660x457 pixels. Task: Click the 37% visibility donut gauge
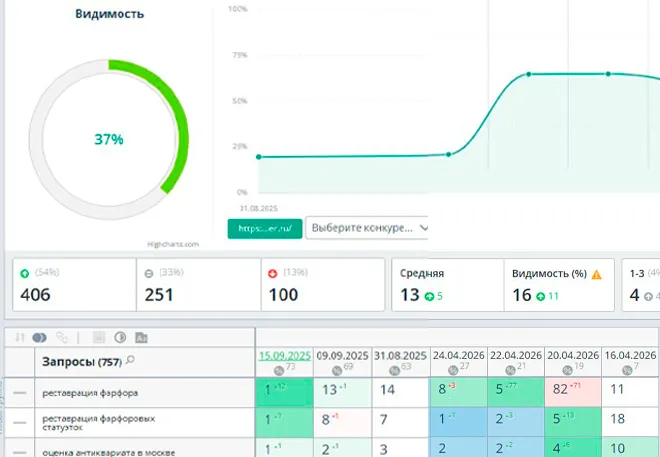[x=109, y=140]
